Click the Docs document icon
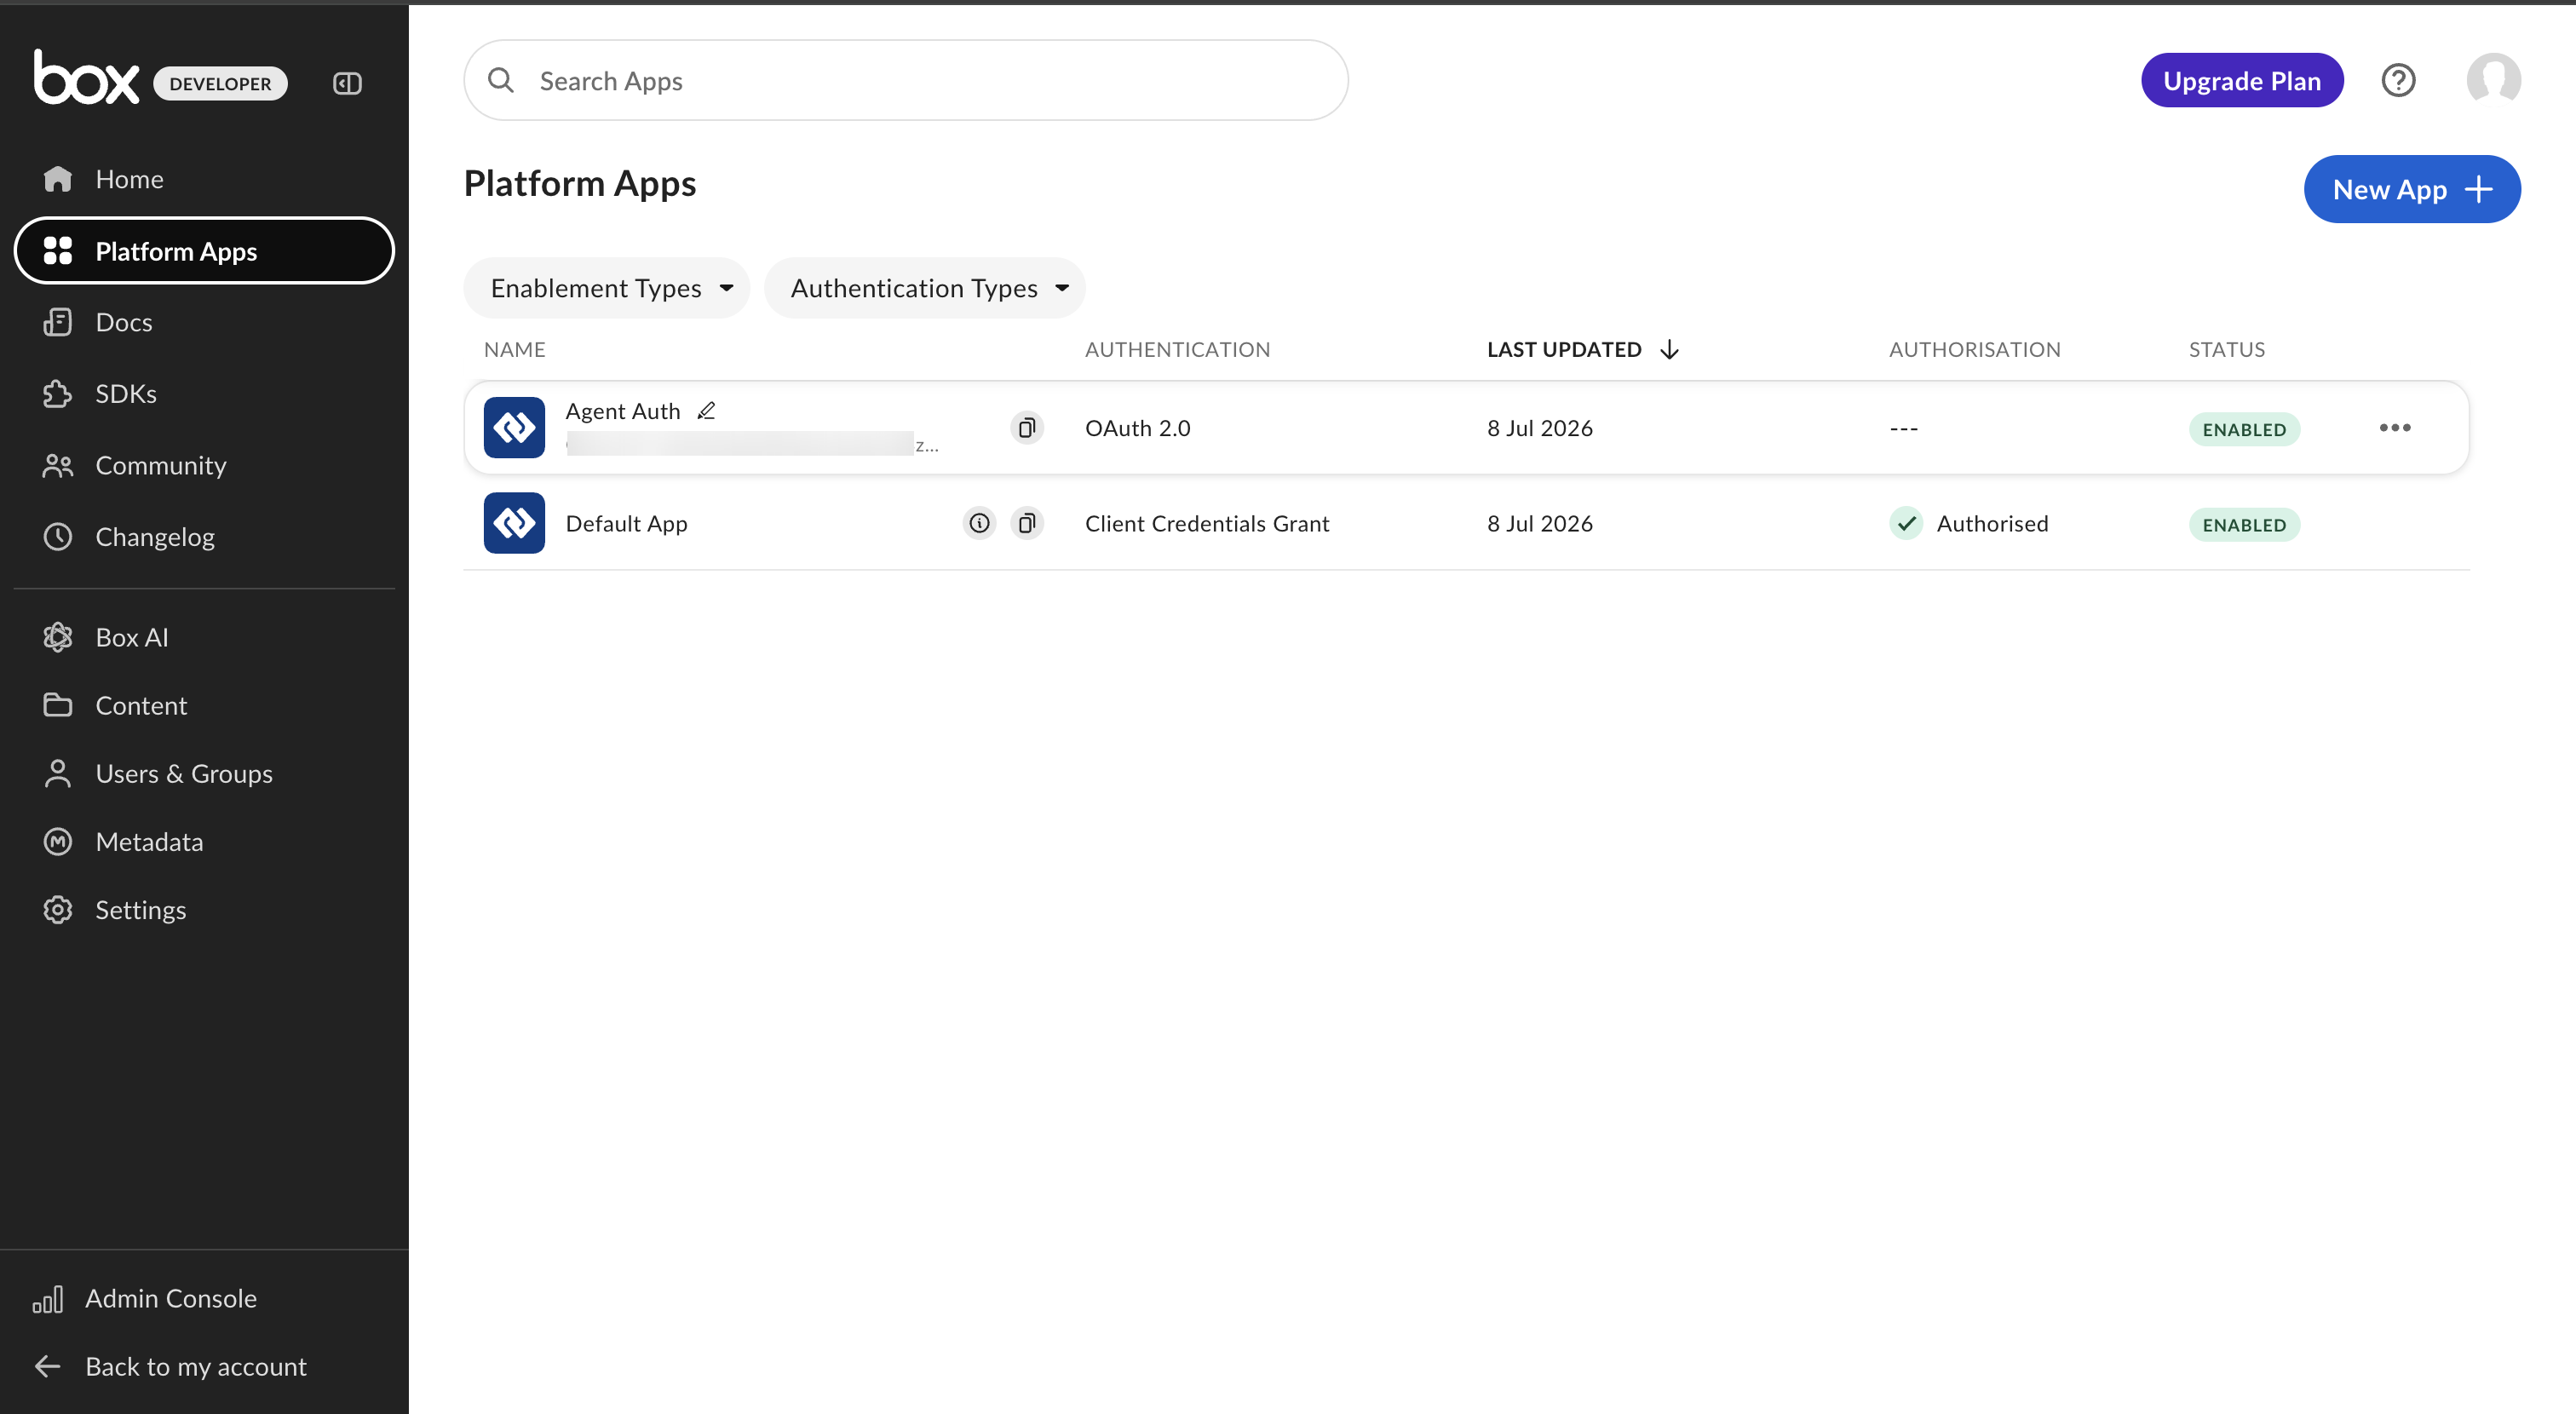Image resolution: width=2576 pixels, height=1414 pixels. click(x=57, y=322)
